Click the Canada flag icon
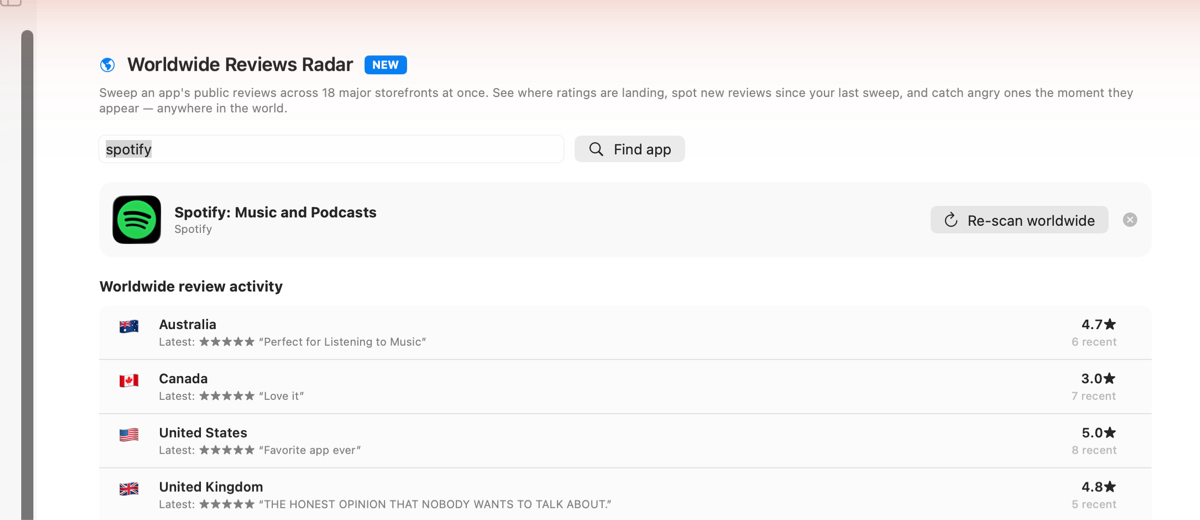The height and width of the screenshot is (520, 1200). pyautogui.click(x=129, y=380)
